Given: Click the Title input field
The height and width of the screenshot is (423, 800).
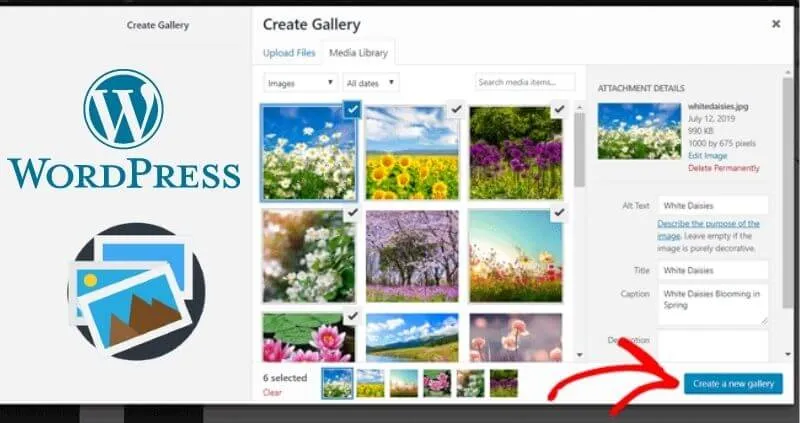Looking at the screenshot, I should coord(713,270).
